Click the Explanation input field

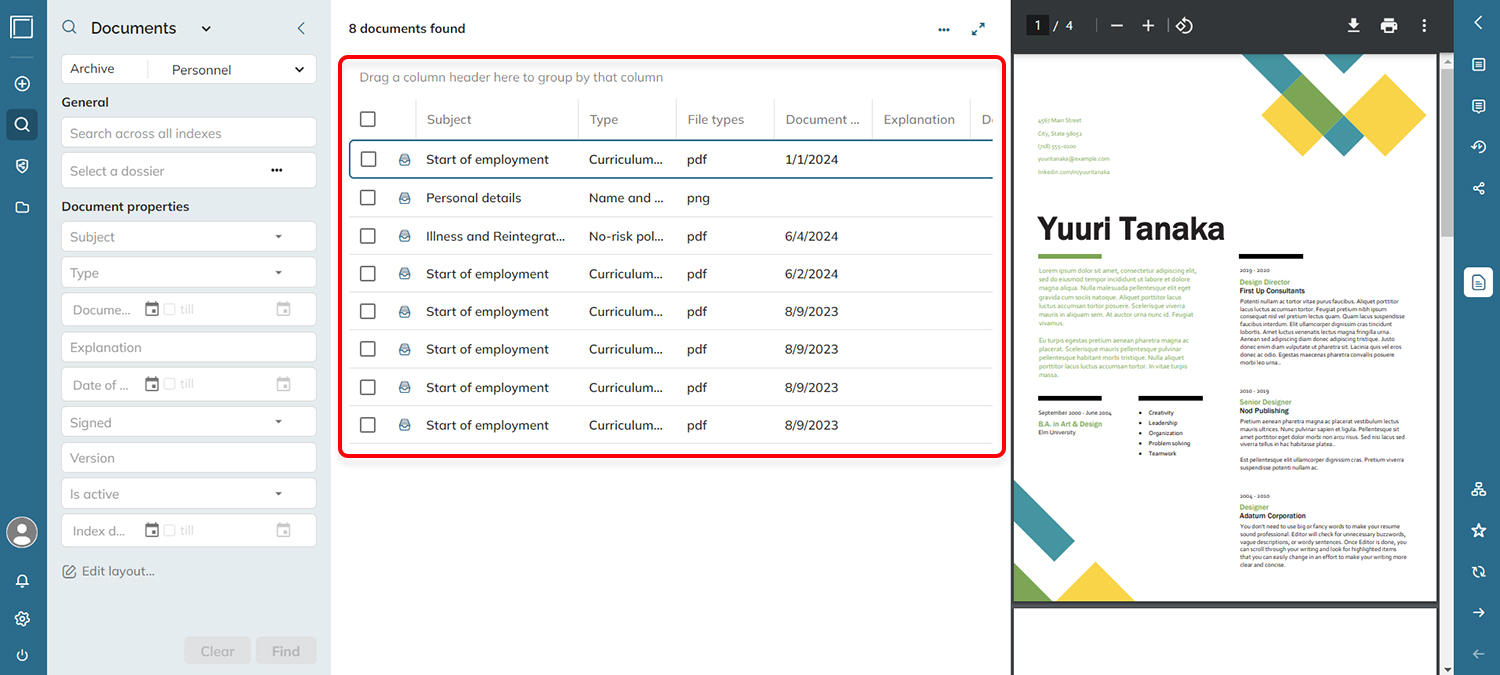point(189,347)
